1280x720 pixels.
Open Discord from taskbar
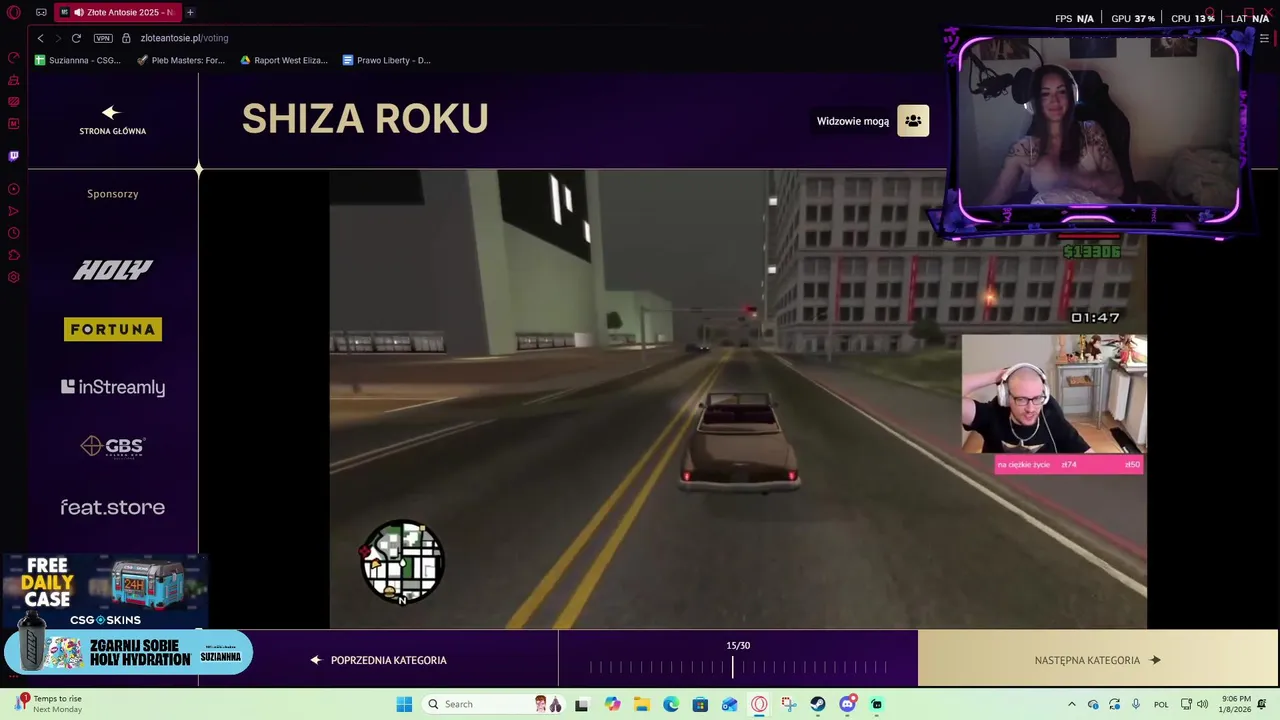coord(848,704)
